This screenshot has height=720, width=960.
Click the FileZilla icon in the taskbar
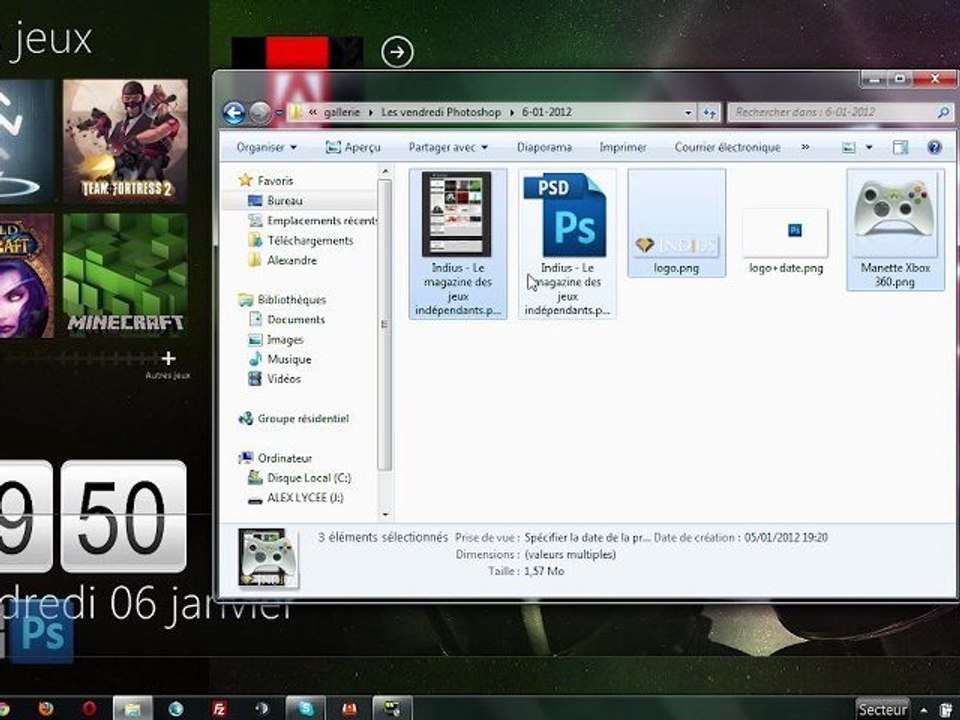pos(219,709)
